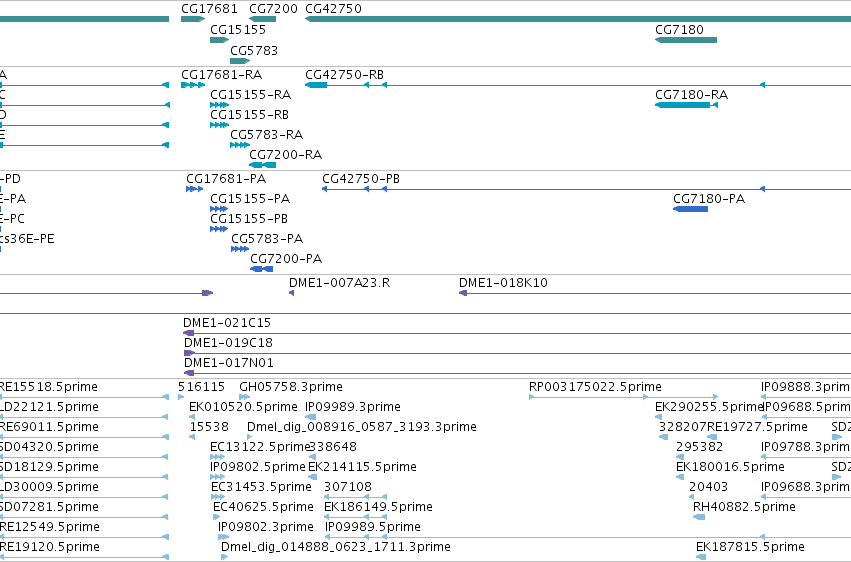
Task: Select protein CG7180-PA label
Action: [709, 199]
